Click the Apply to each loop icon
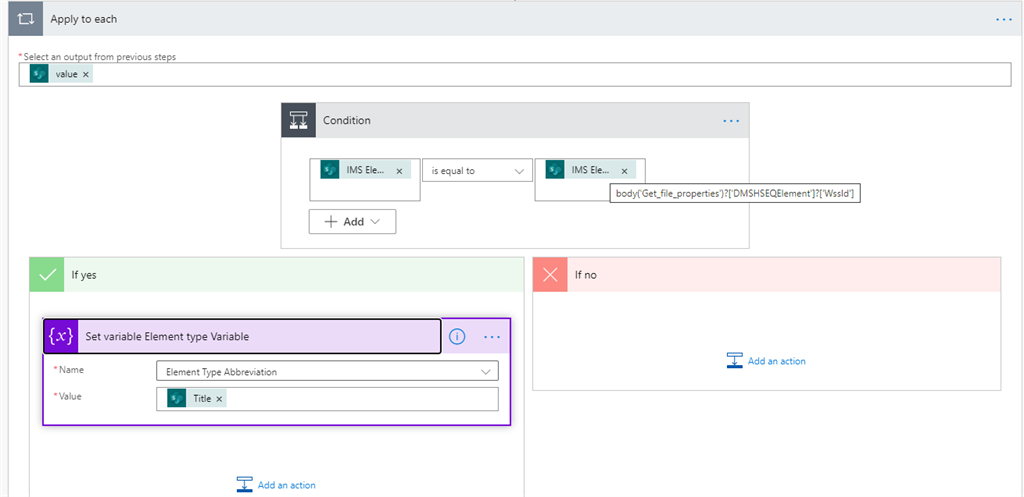Screen dimensions: 1024x497 (x=25, y=20)
